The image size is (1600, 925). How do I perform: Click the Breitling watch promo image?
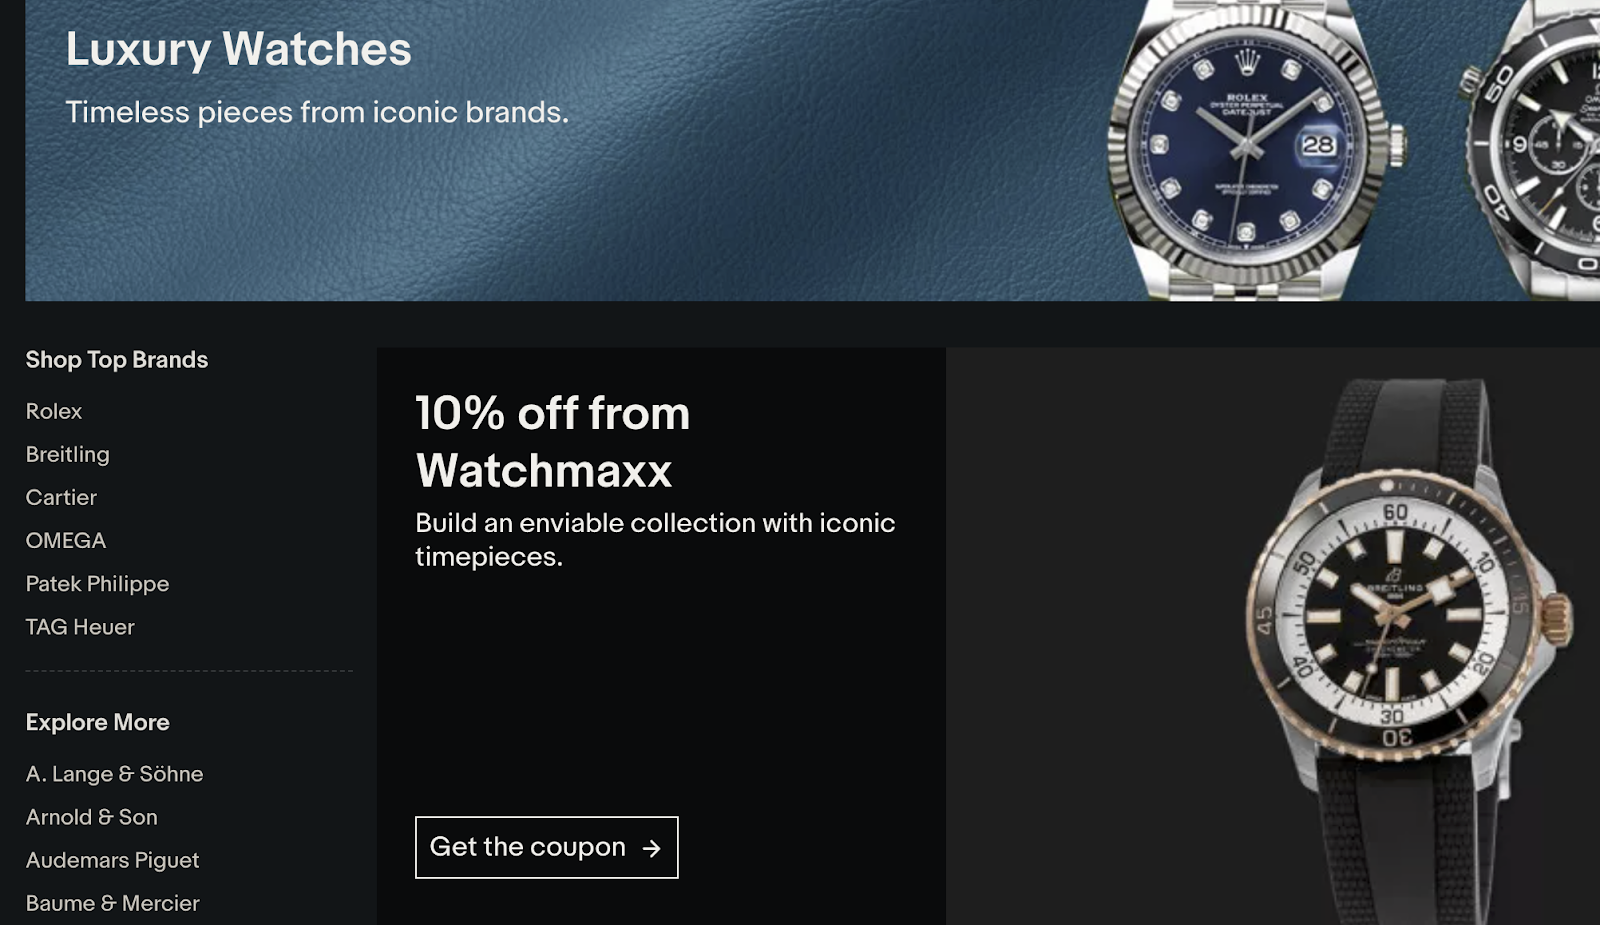(1408, 650)
